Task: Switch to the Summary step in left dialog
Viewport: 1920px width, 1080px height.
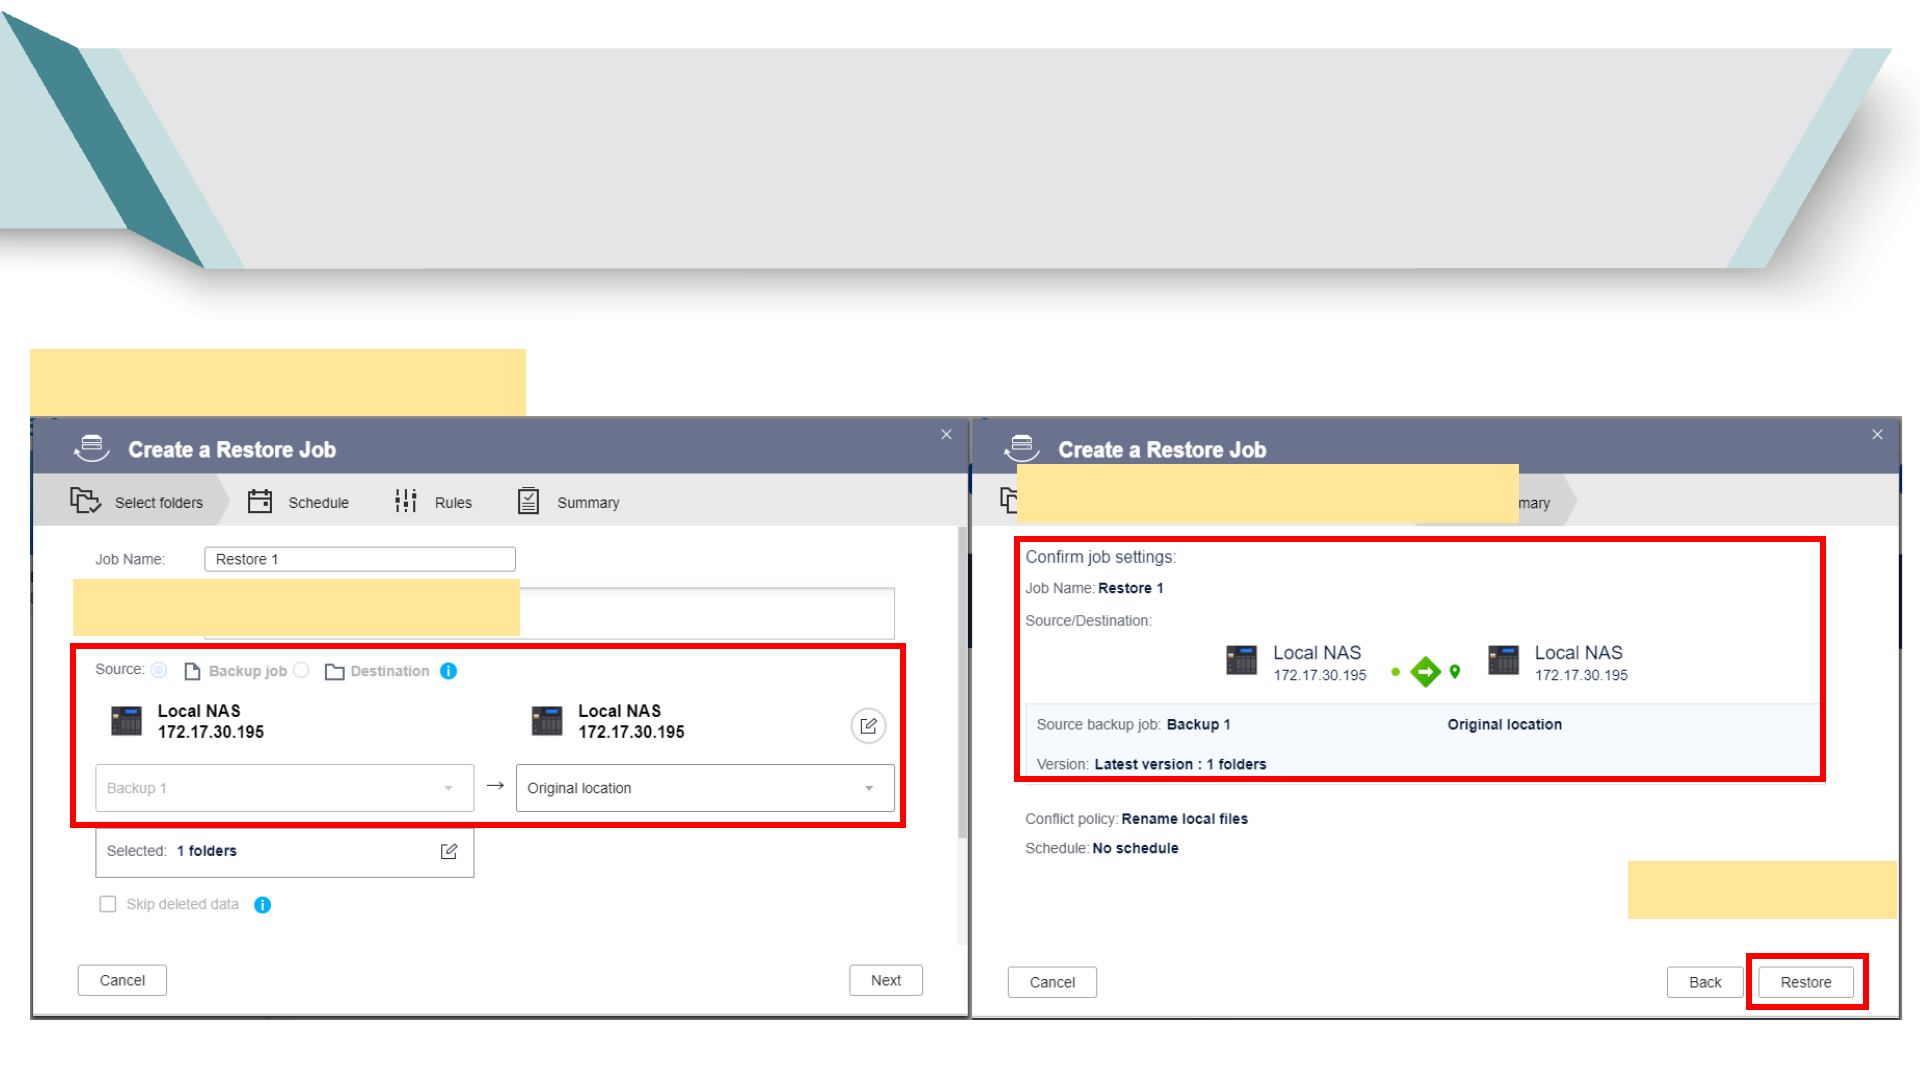Action: (x=569, y=502)
